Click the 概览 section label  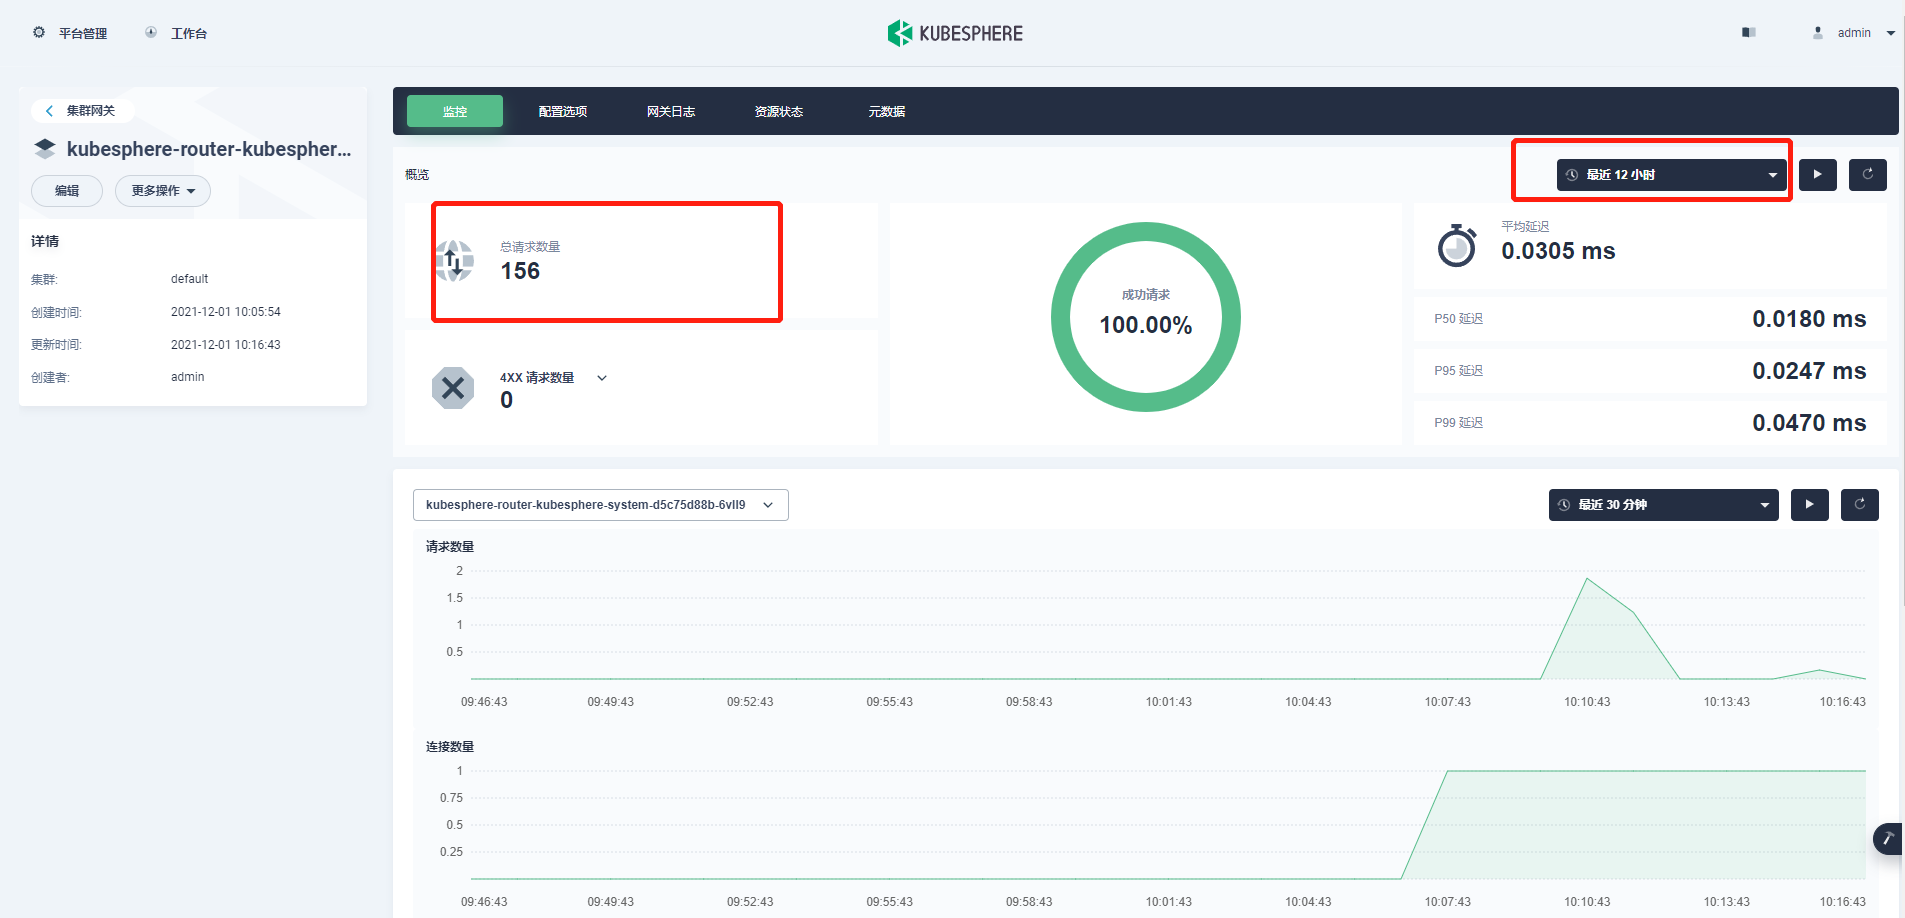(x=417, y=175)
